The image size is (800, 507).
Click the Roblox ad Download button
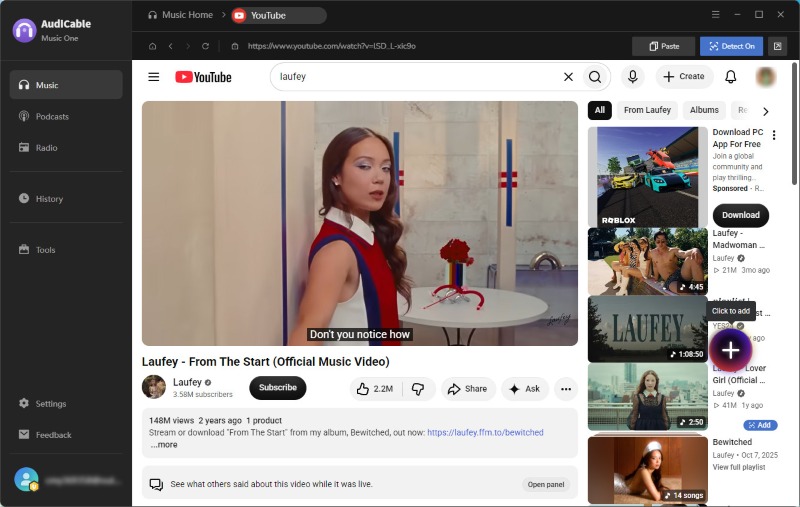click(741, 215)
